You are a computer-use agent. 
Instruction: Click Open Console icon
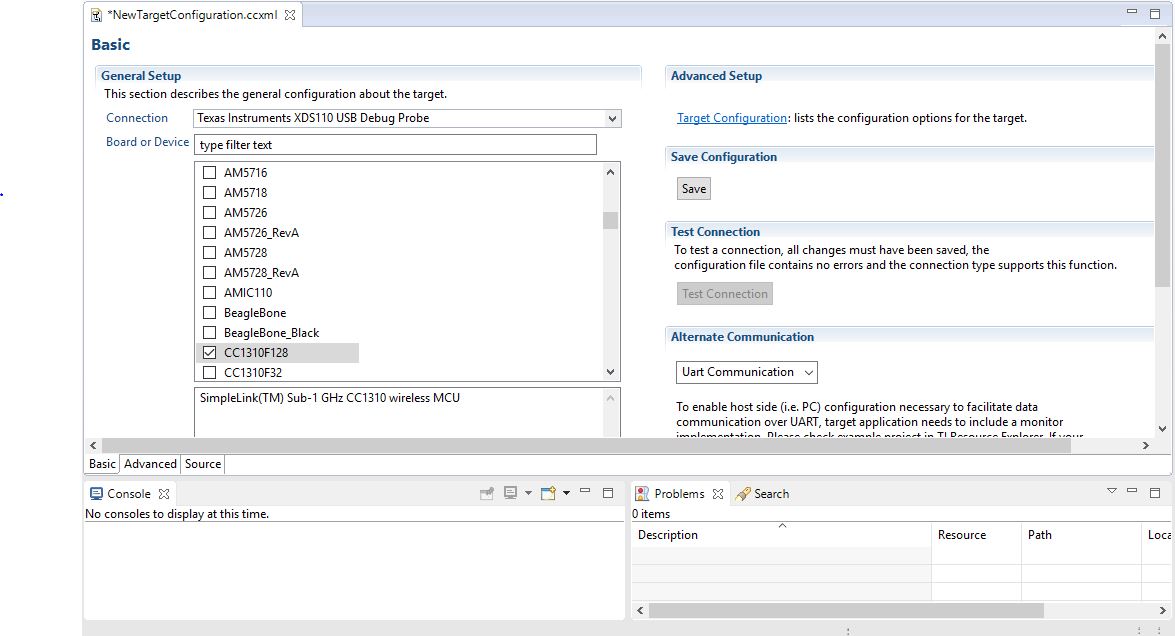coord(549,493)
